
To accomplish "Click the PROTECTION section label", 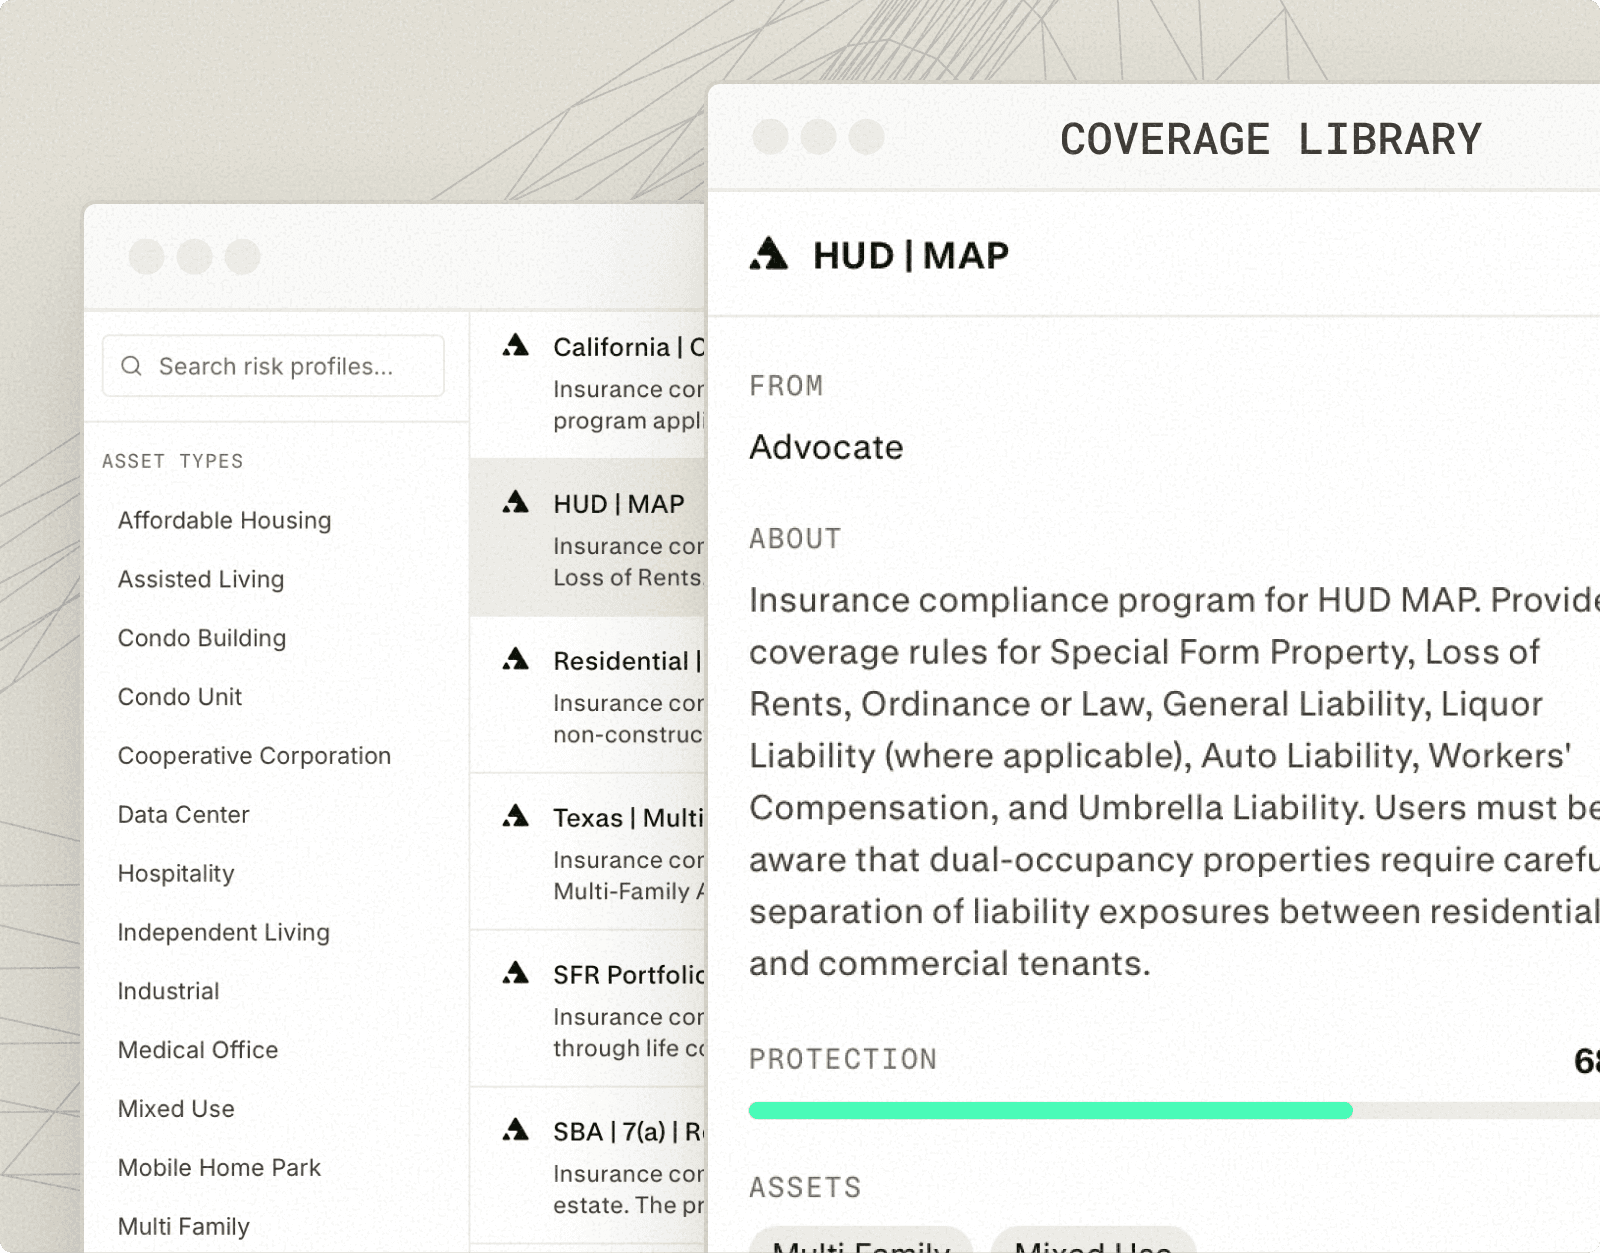I will (x=843, y=1059).
